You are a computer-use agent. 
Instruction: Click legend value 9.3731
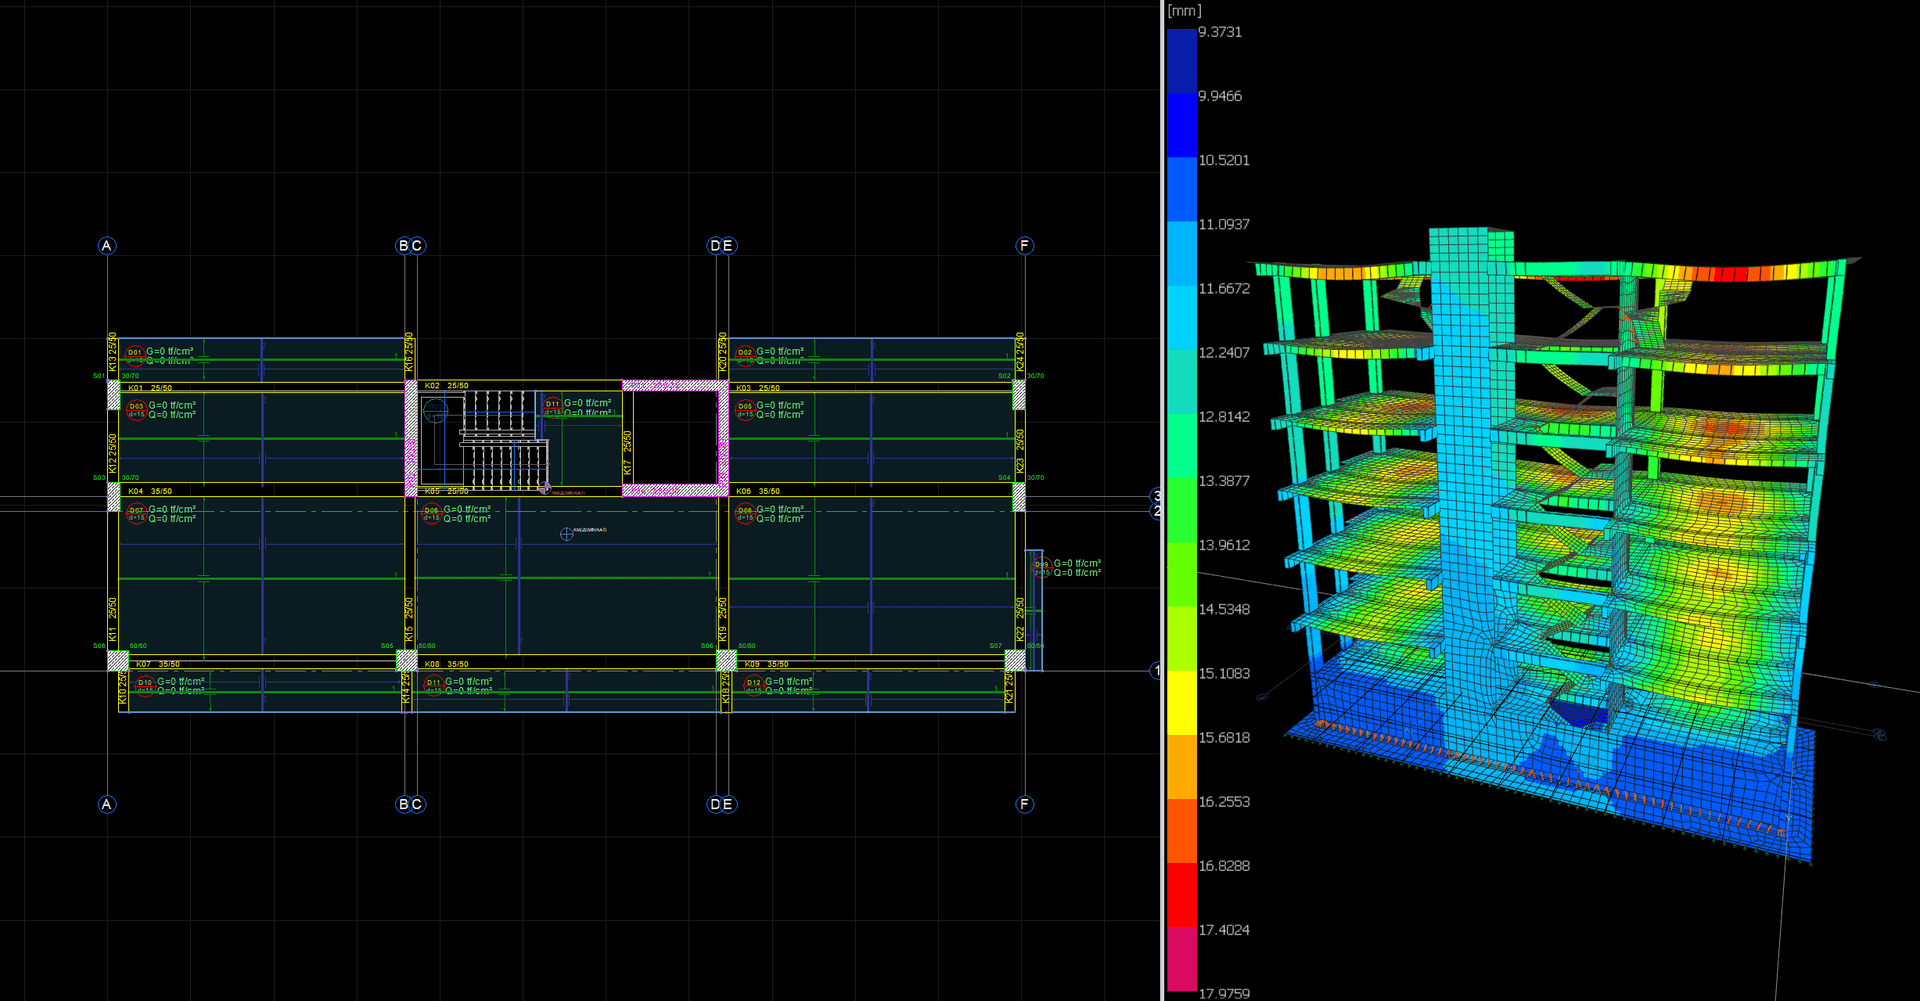[1220, 32]
